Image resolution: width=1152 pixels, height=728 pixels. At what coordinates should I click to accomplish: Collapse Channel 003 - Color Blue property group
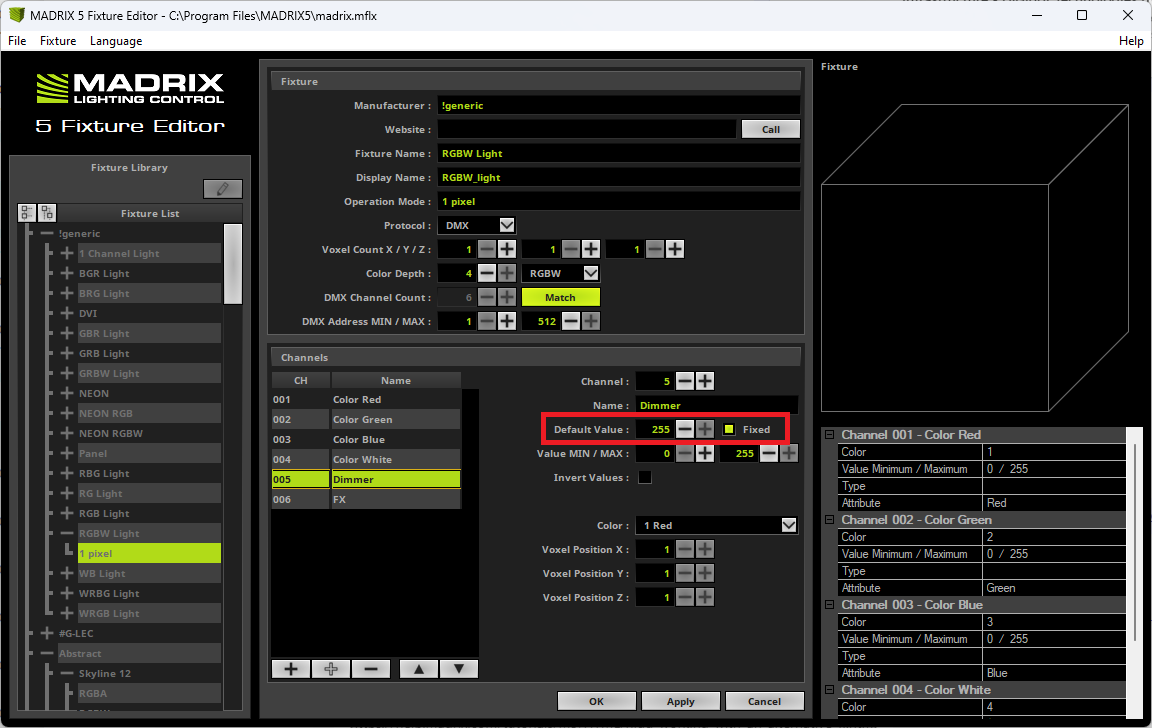[829, 605]
